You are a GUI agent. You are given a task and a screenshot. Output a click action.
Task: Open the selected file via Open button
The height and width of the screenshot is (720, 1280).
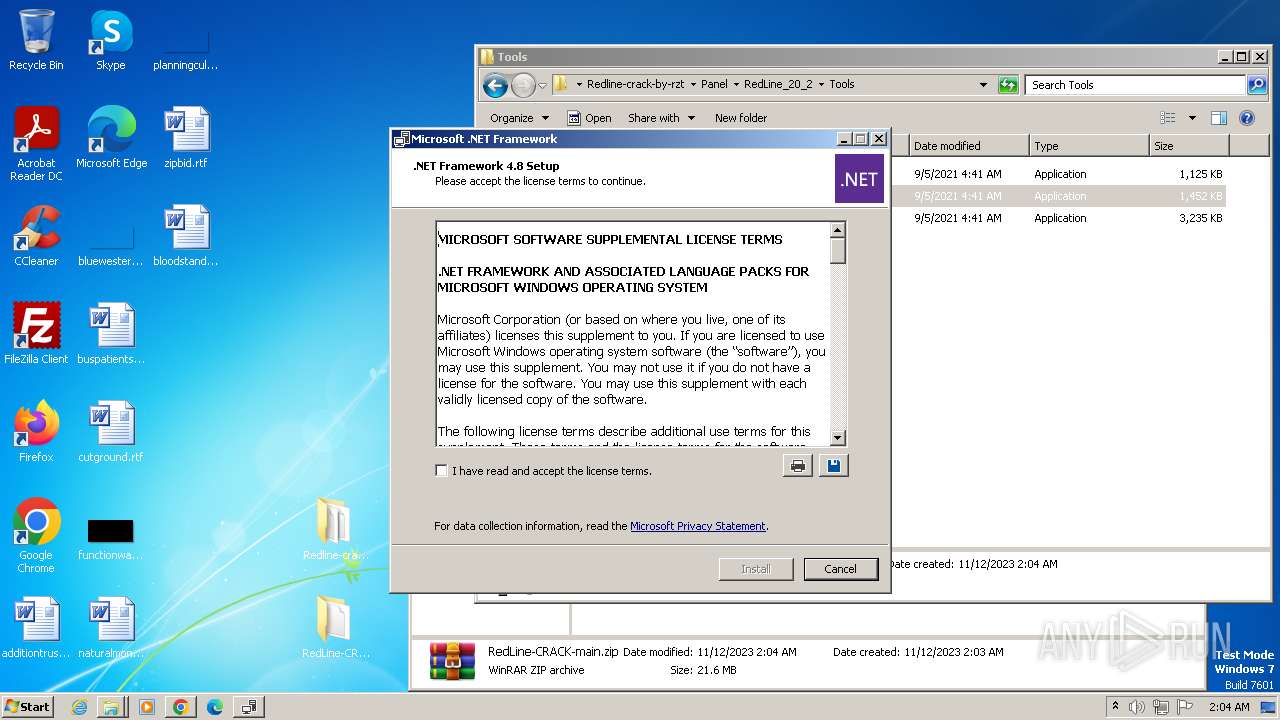tap(590, 118)
